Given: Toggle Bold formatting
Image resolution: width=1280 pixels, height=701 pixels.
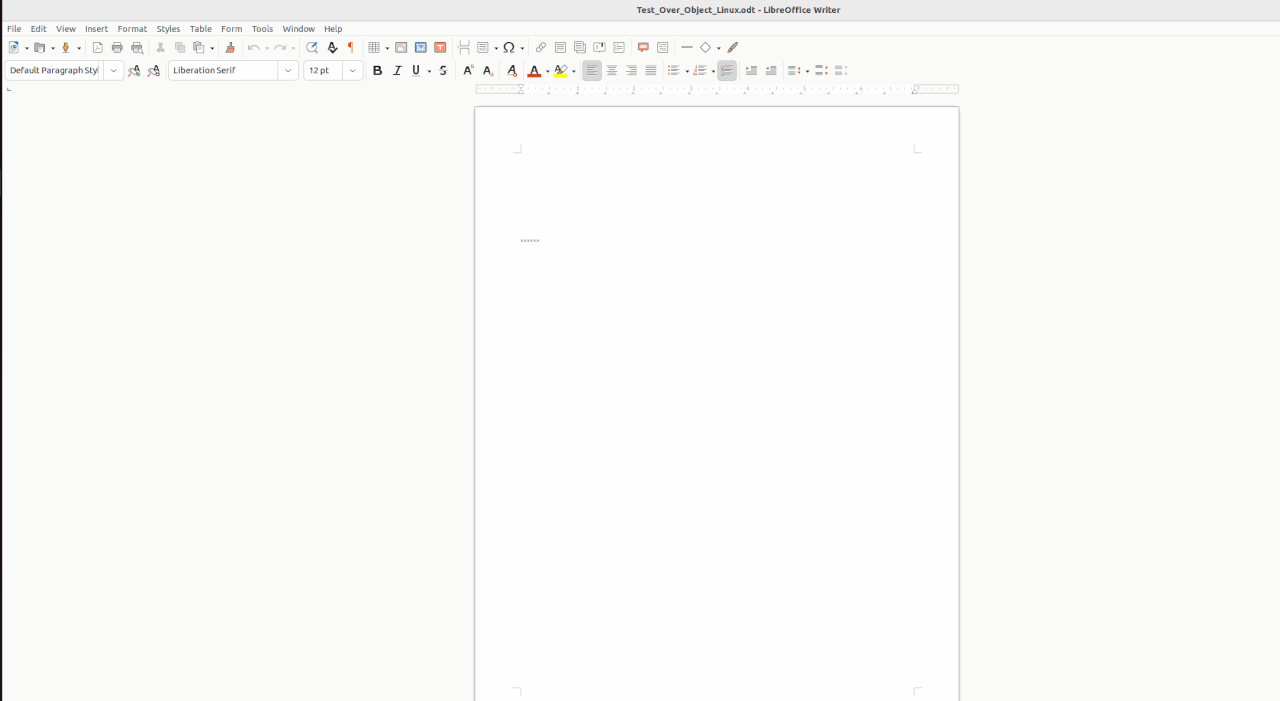Looking at the screenshot, I should tap(377, 71).
